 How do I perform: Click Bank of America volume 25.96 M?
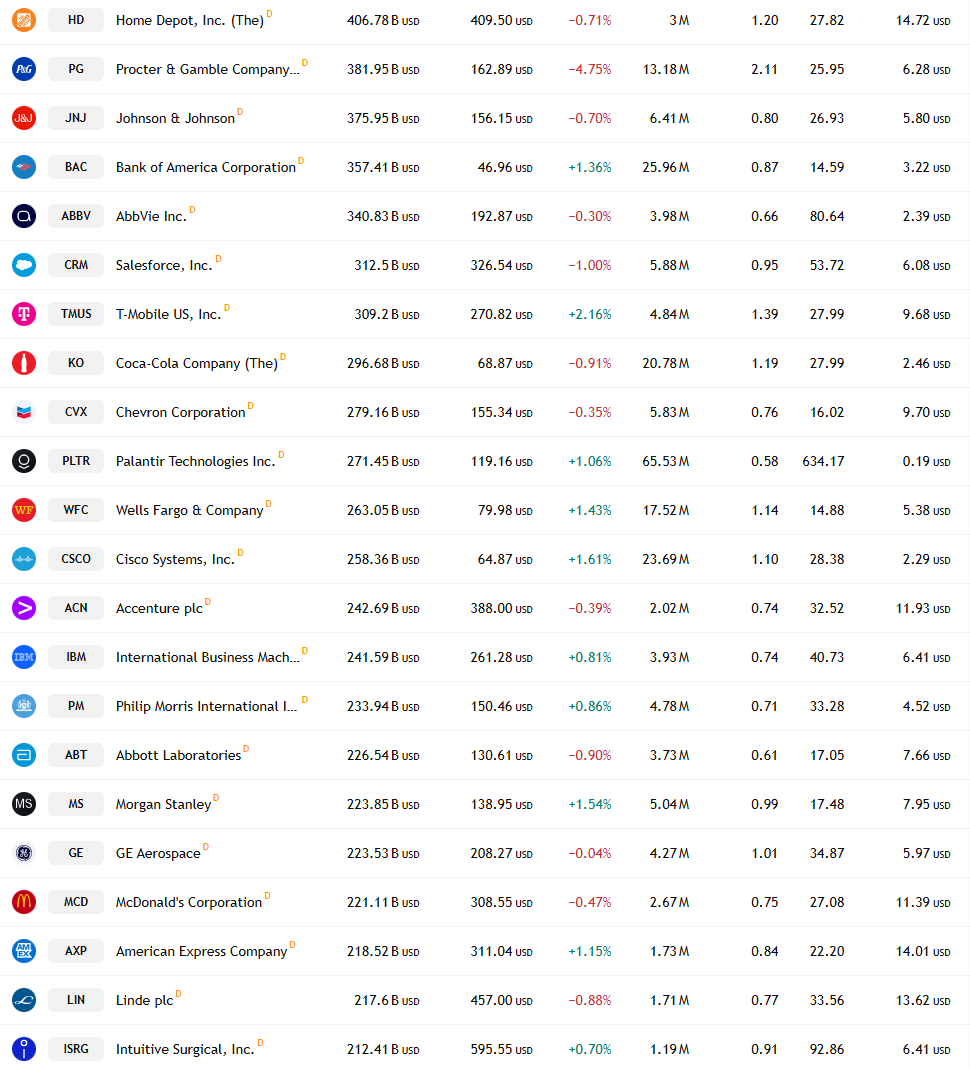point(666,168)
